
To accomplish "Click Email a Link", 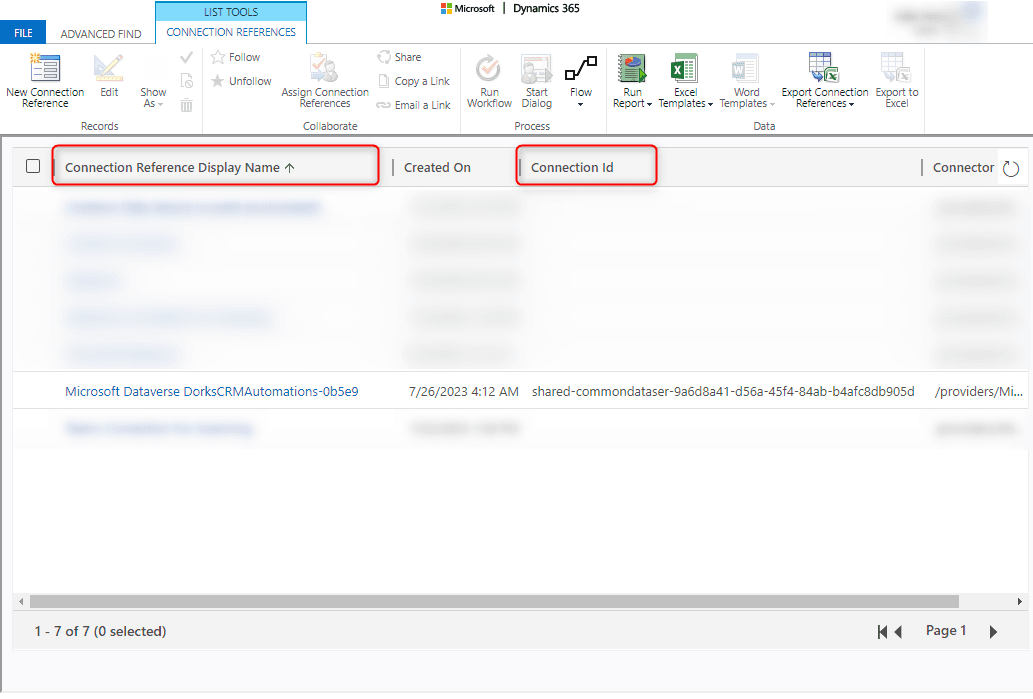I will coord(414,105).
